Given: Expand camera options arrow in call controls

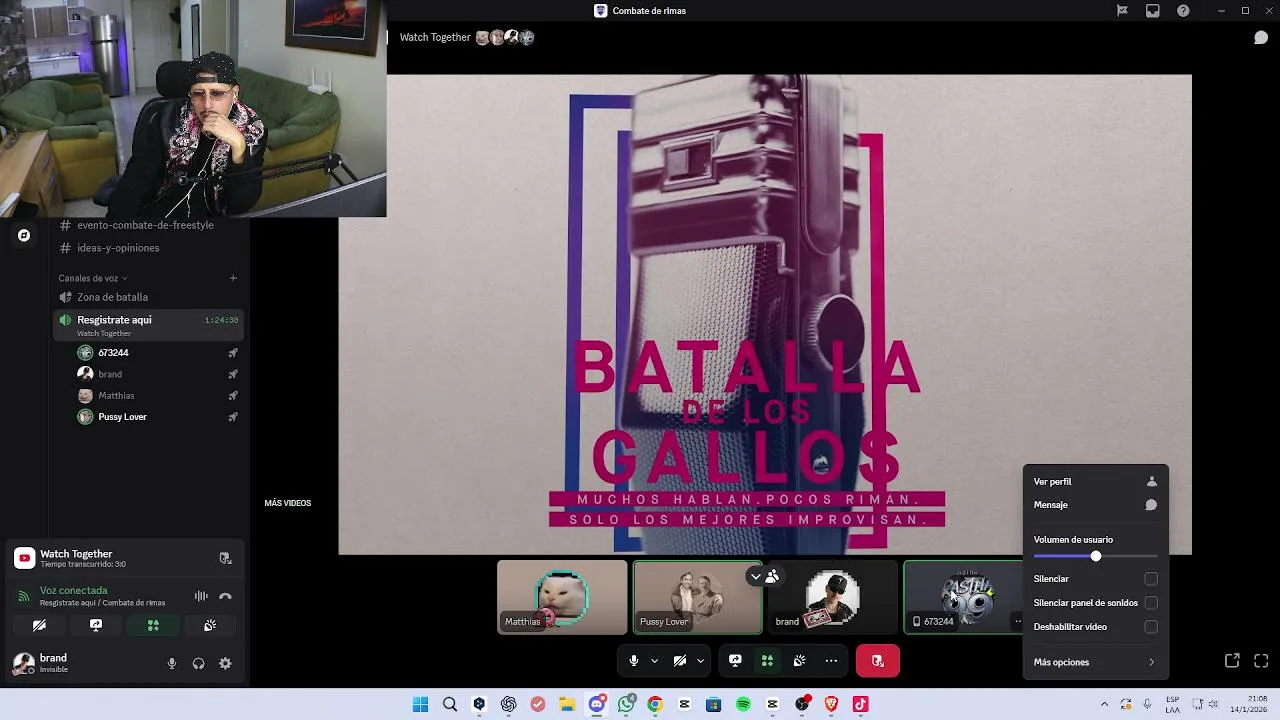Looking at the screenshot, I should [700, 661].
